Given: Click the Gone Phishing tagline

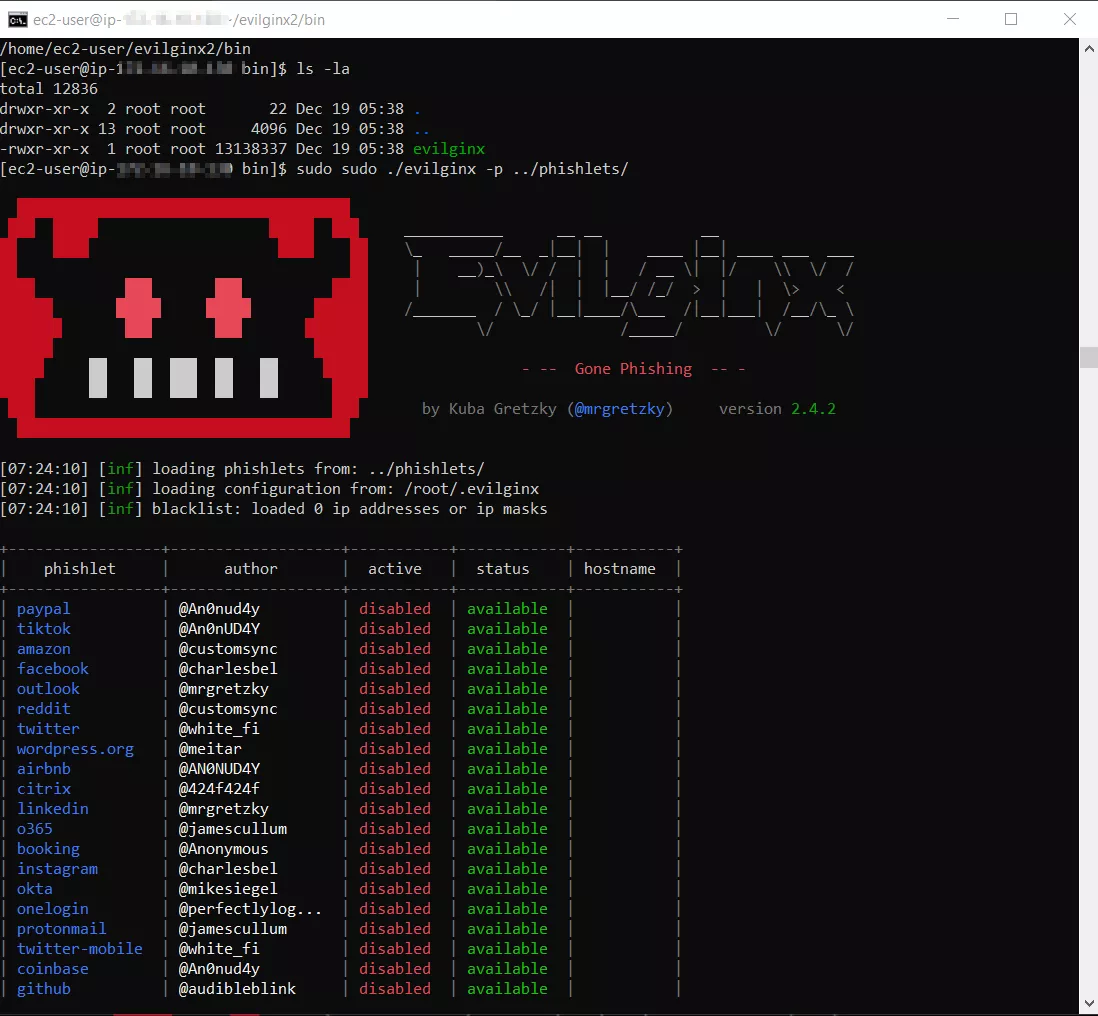Looking at the screenshot, I should pyautogui.click(x=633, y=369).
